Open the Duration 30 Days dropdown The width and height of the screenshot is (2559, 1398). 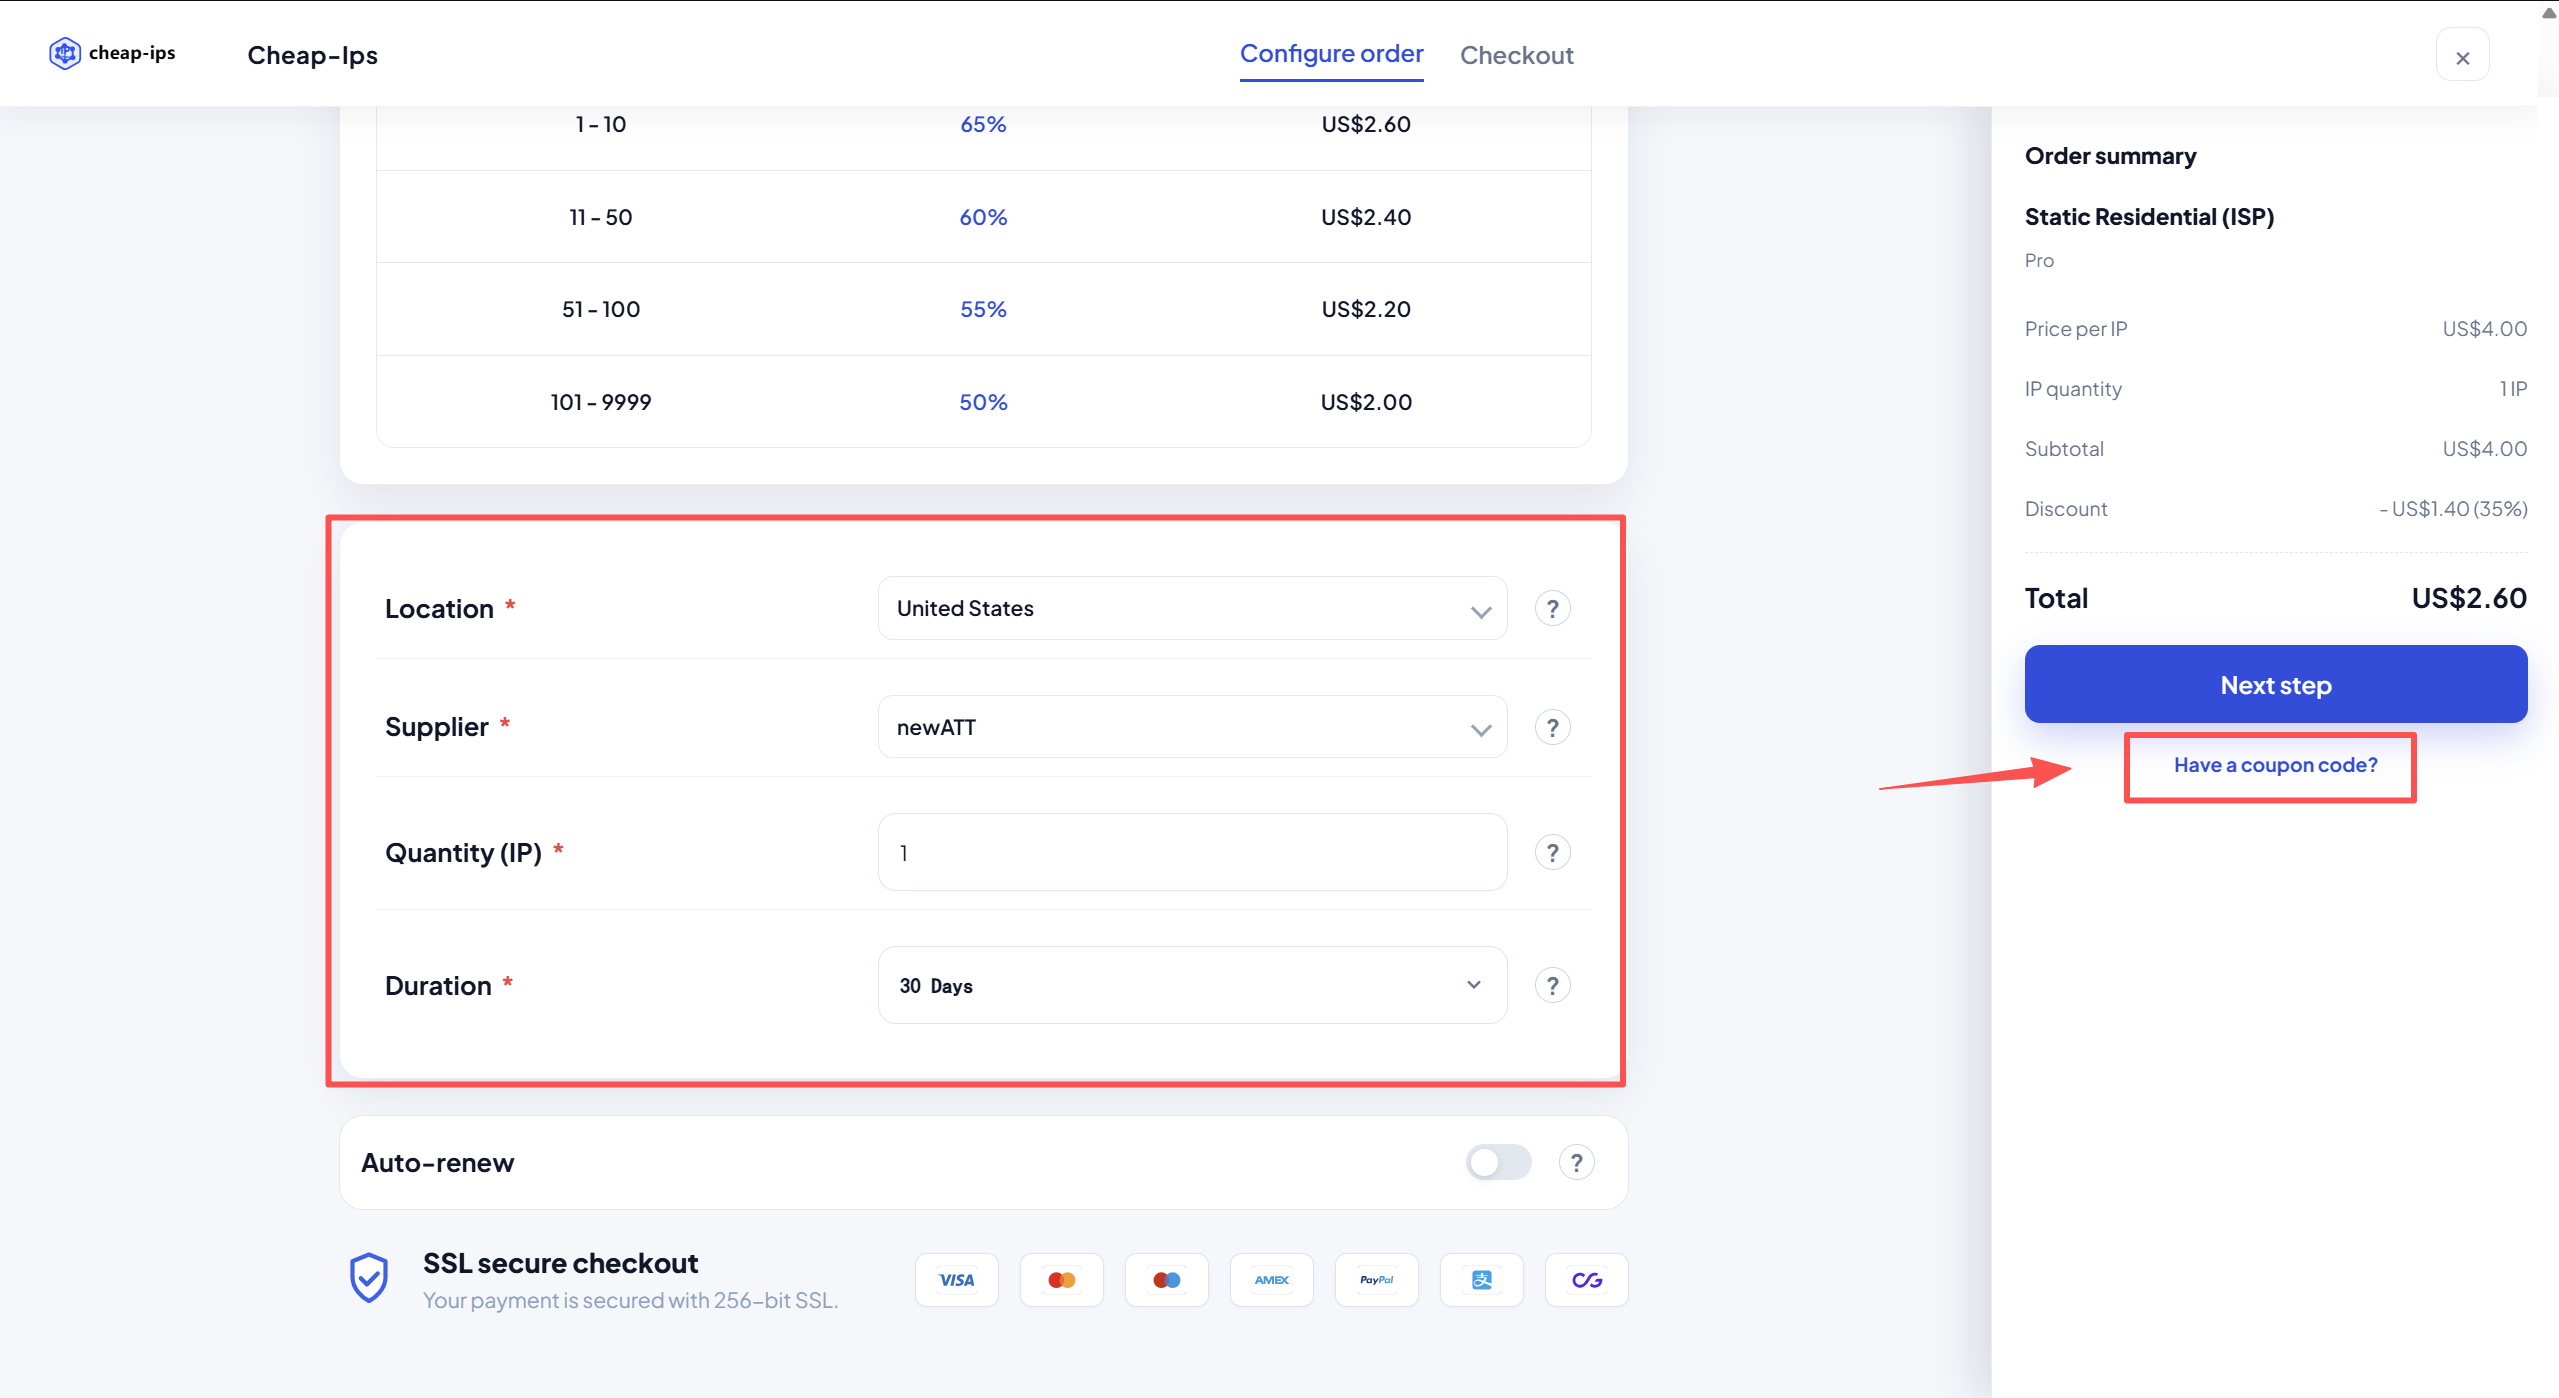(1191, 985)
